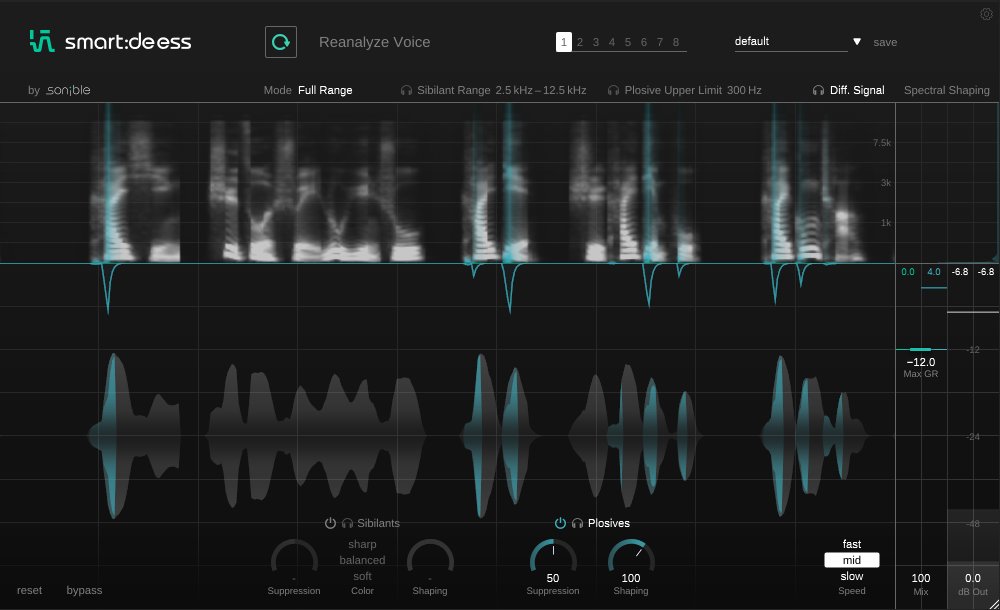Click the Max GR -12.0 handle
The width and height of the screenshot is (1000, 610).
(920, 350)
